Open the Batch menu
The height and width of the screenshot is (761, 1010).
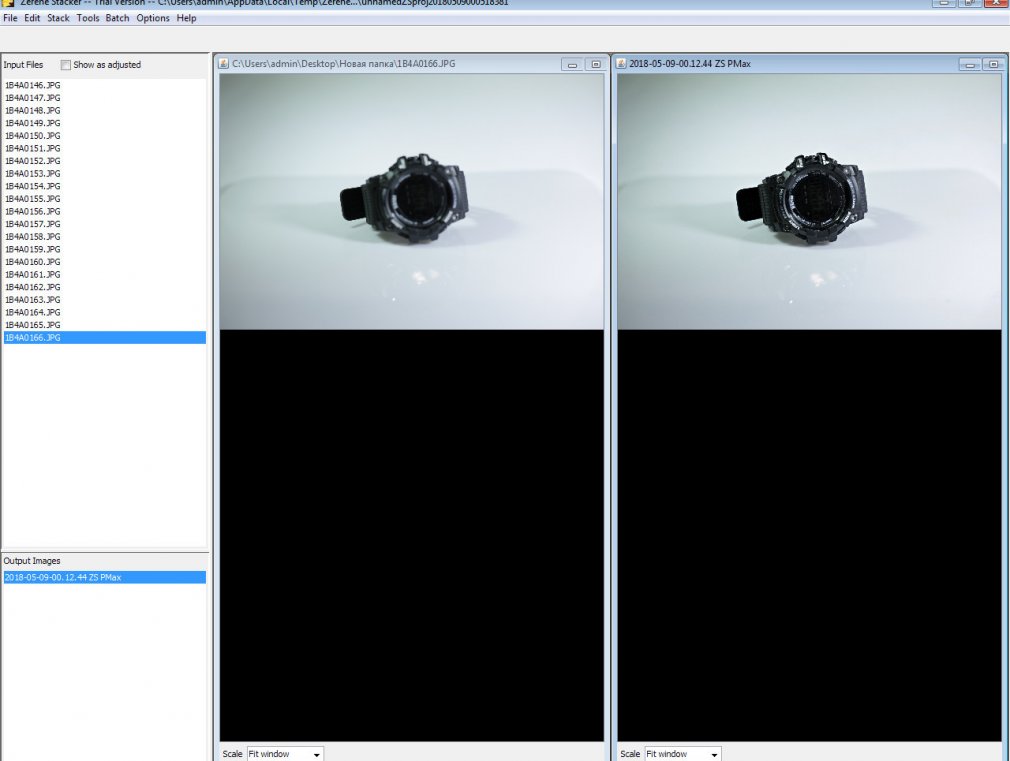[x=117, y=18]
